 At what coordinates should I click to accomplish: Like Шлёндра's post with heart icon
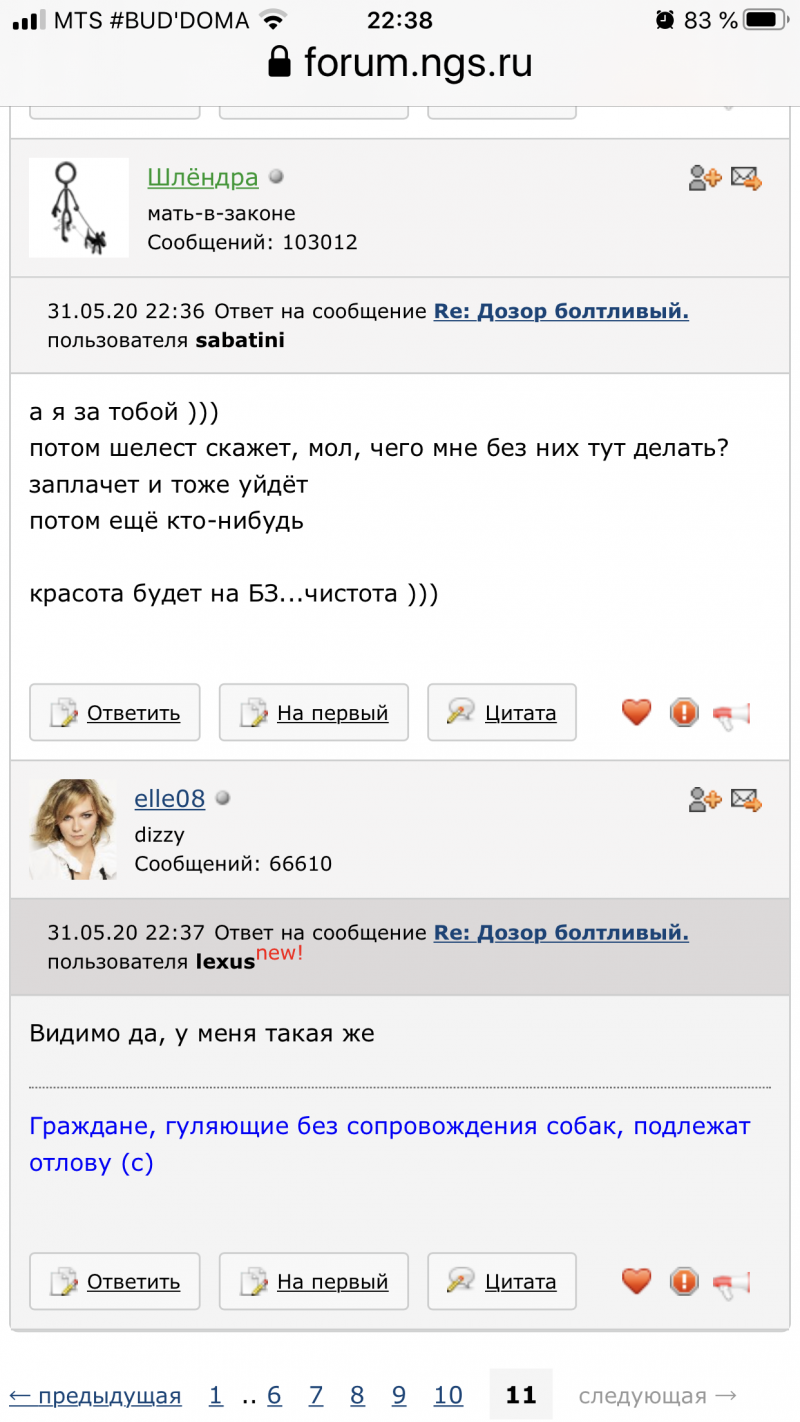[x=636, y=713]
